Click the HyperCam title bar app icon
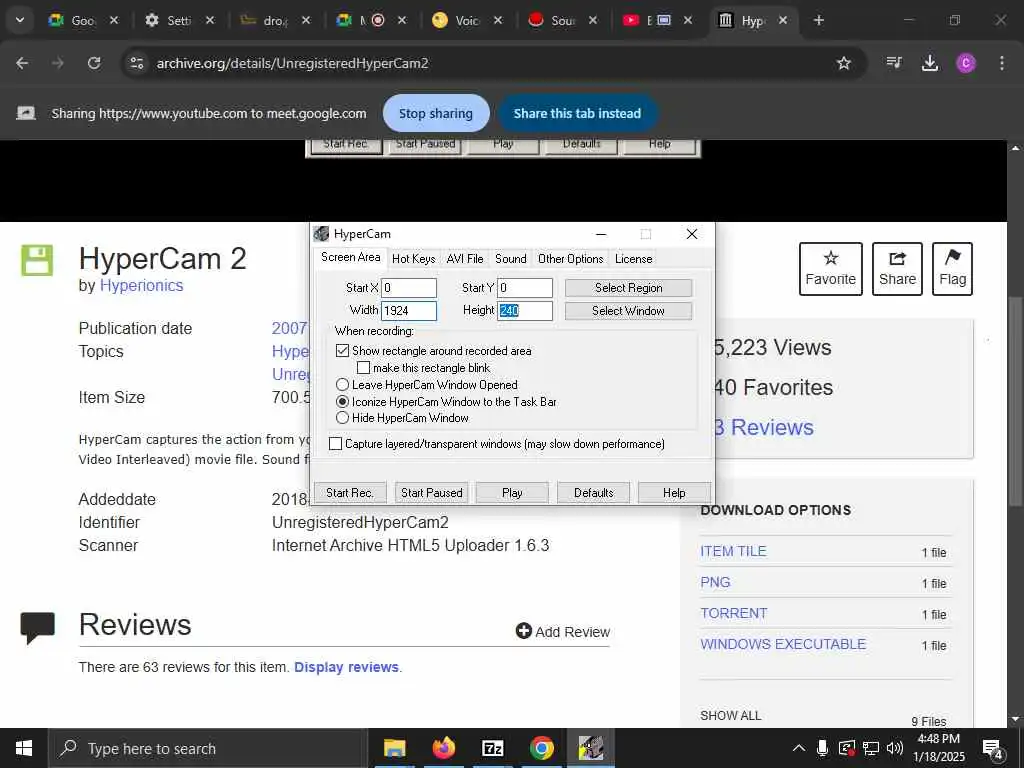Image resolution: width=1024 pixels, height=768 pixels. (x=321, y=234)
